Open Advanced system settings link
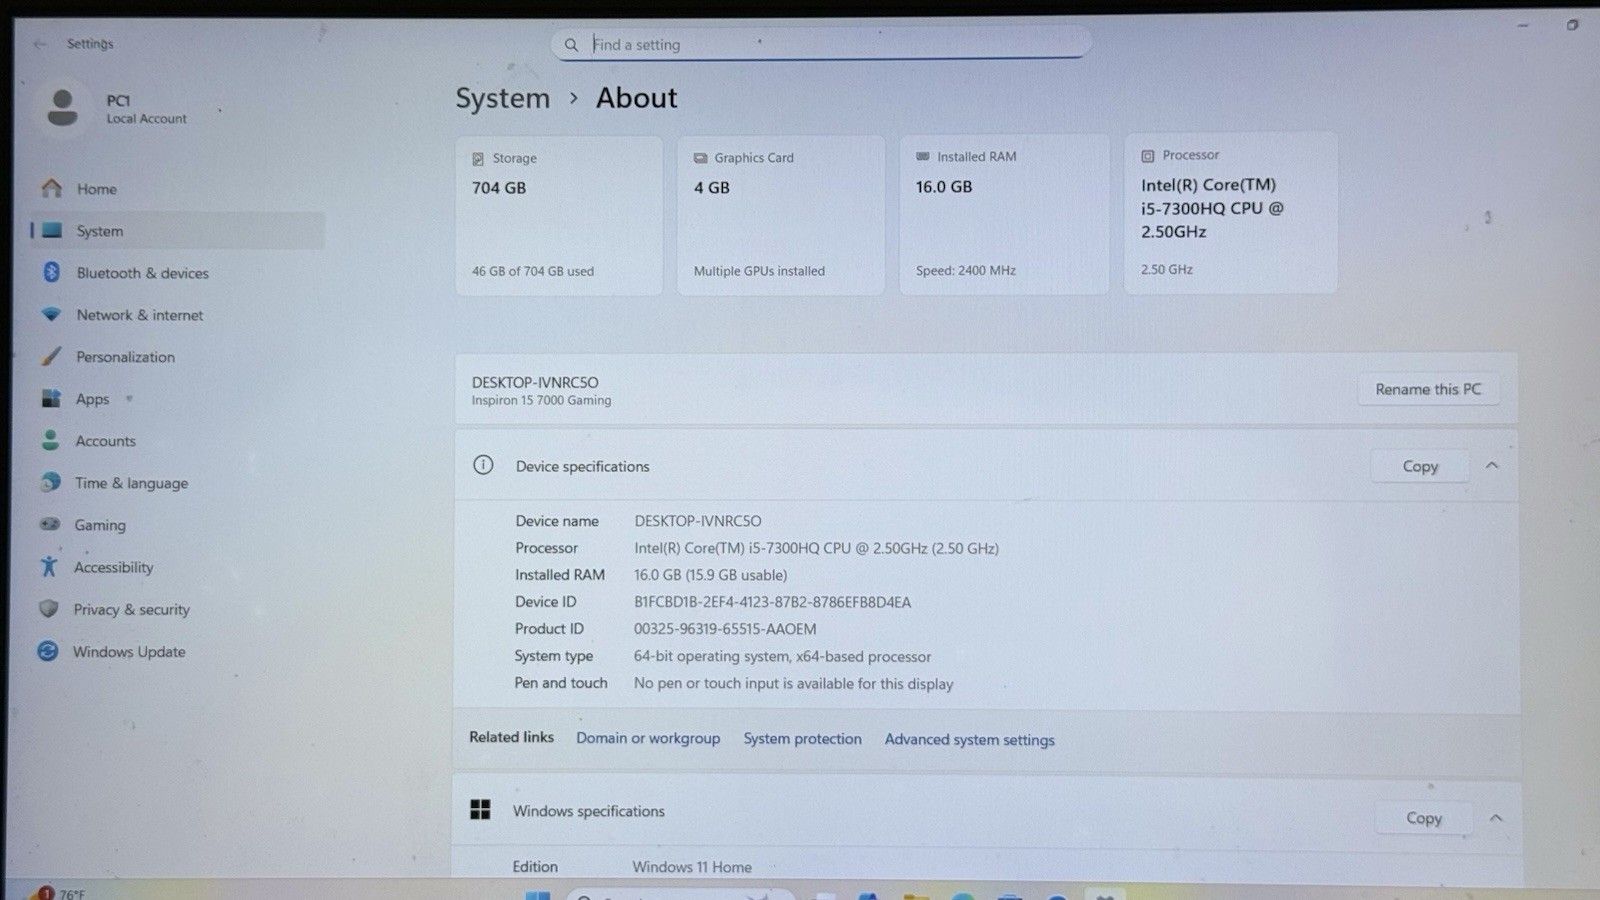 (969, 740)
